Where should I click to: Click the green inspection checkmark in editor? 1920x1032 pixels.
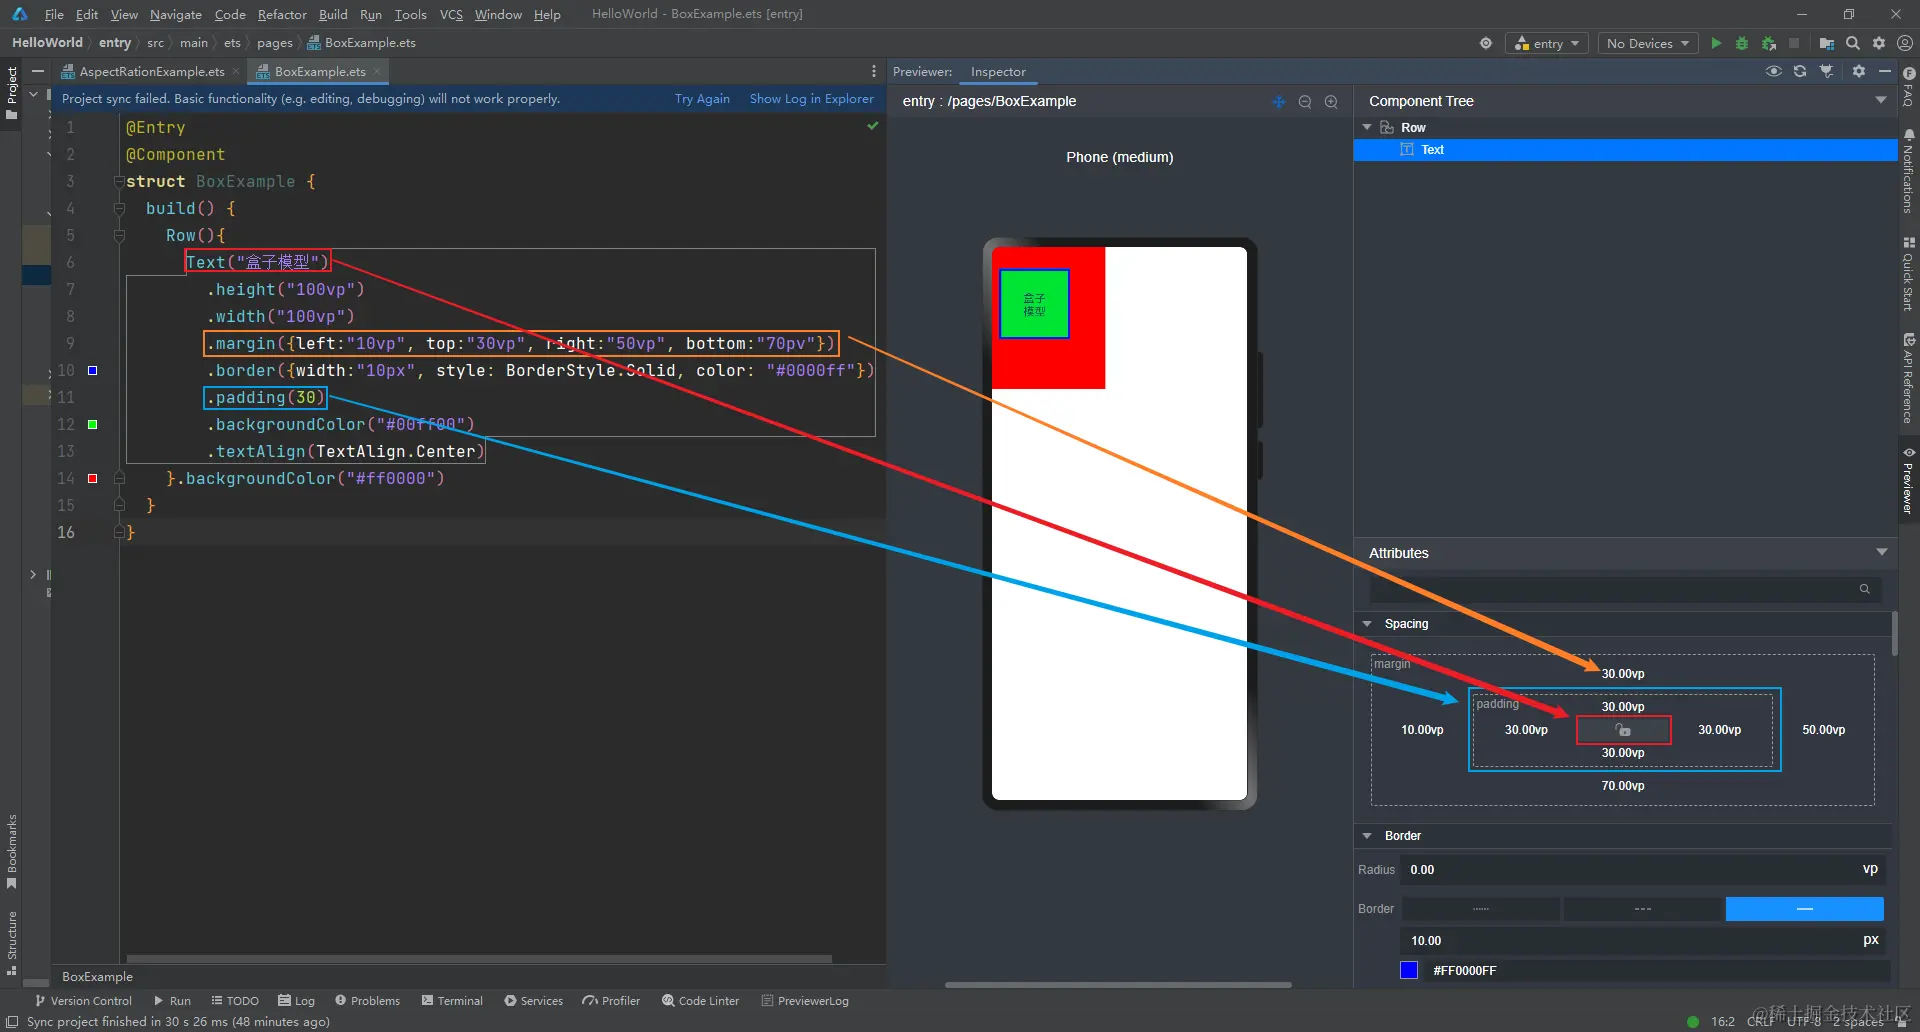point(873,126)
